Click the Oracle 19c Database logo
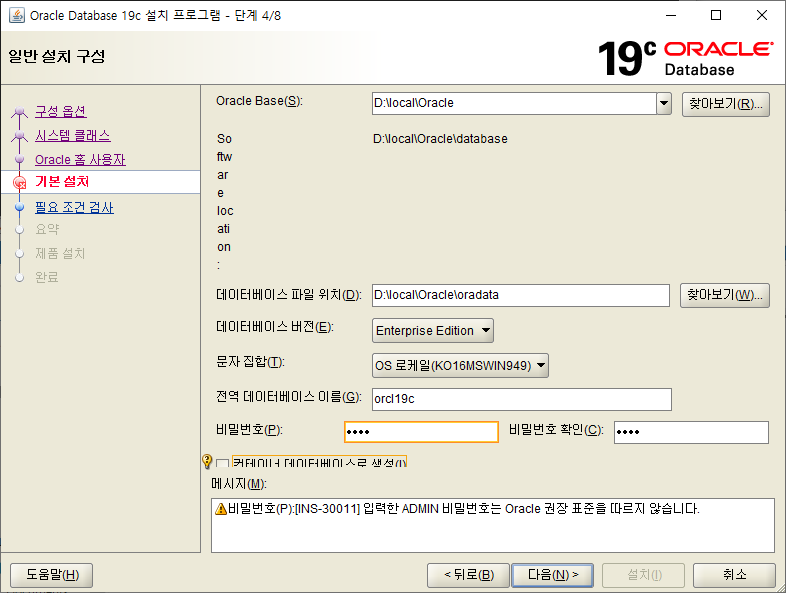The width and height of the screenshot is (786, 593). (685, 58)
